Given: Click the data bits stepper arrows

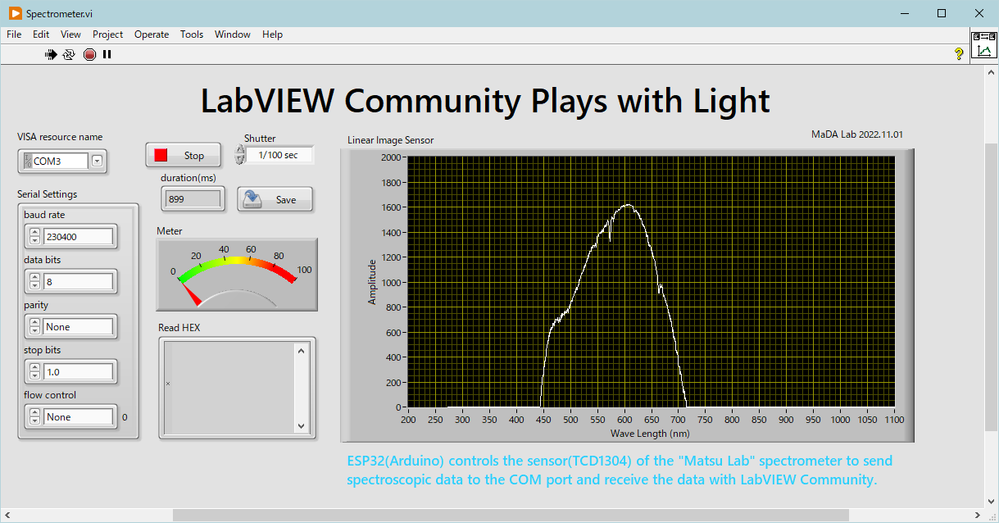Looking at the screenshot, I should point(34,282).
